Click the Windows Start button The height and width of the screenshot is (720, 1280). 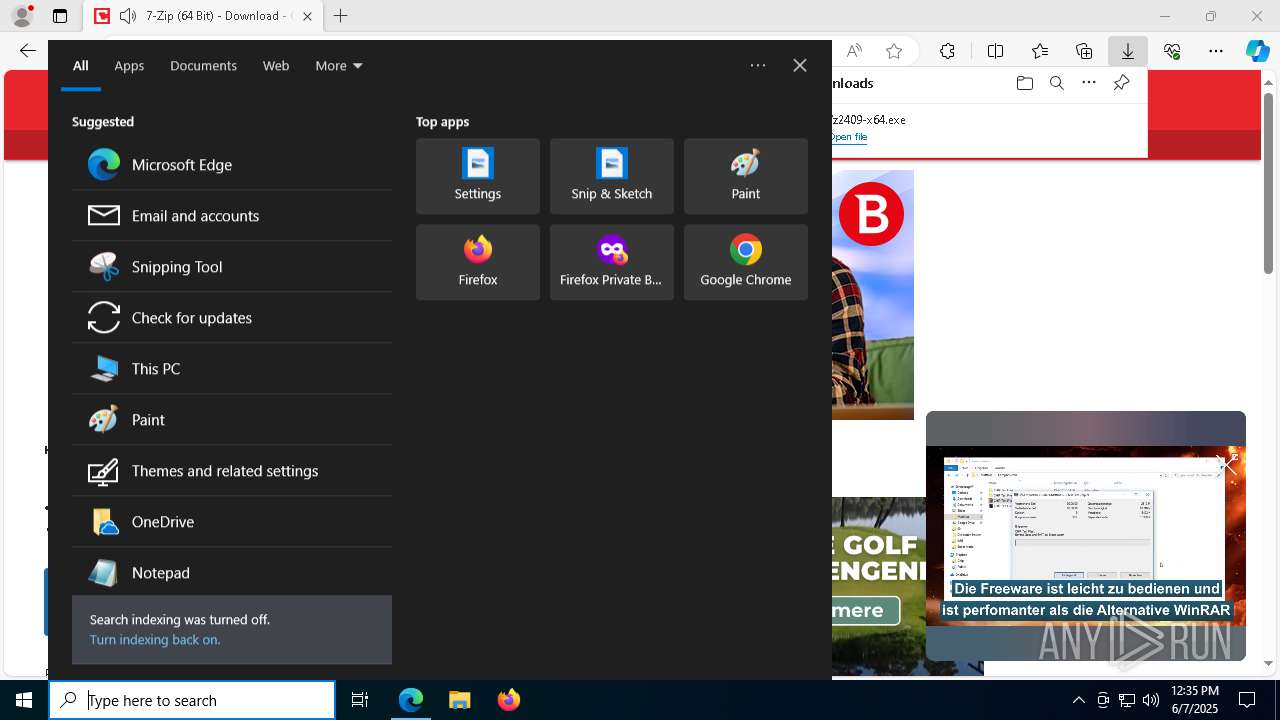coord(24,700)
